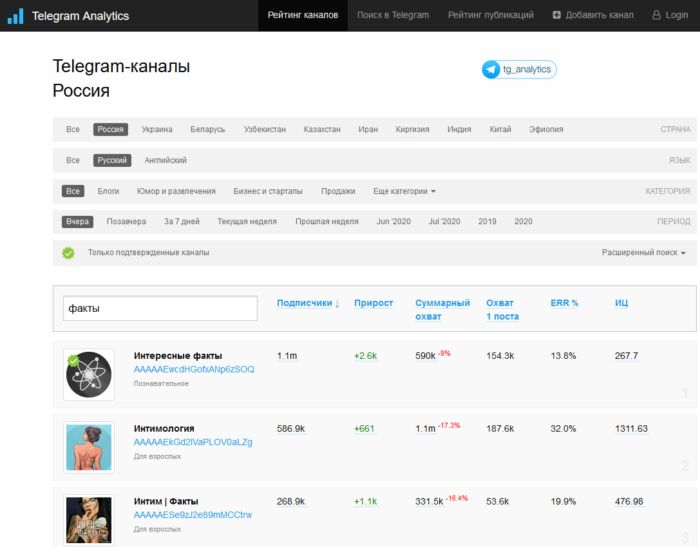Open the Интим | Факты channel avatar

pos(88,519)
